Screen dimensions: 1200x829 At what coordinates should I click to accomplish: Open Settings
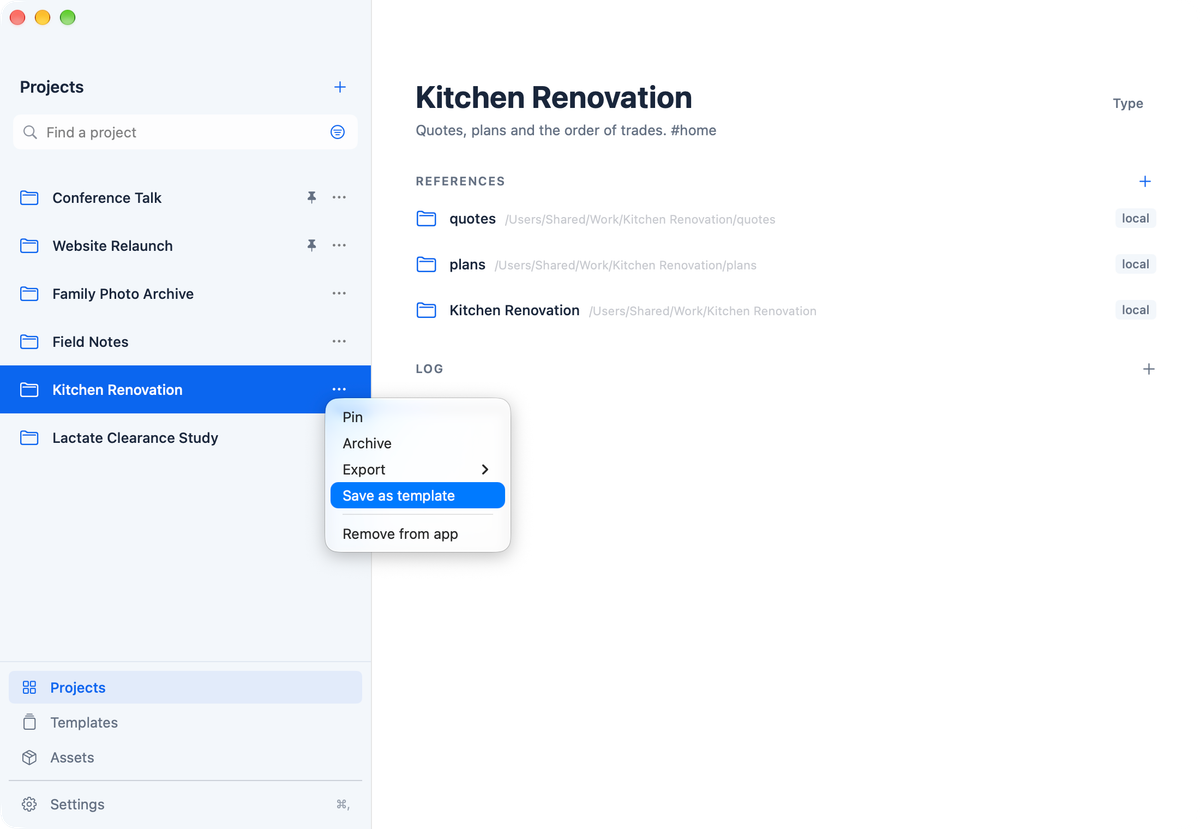point(185,804)
